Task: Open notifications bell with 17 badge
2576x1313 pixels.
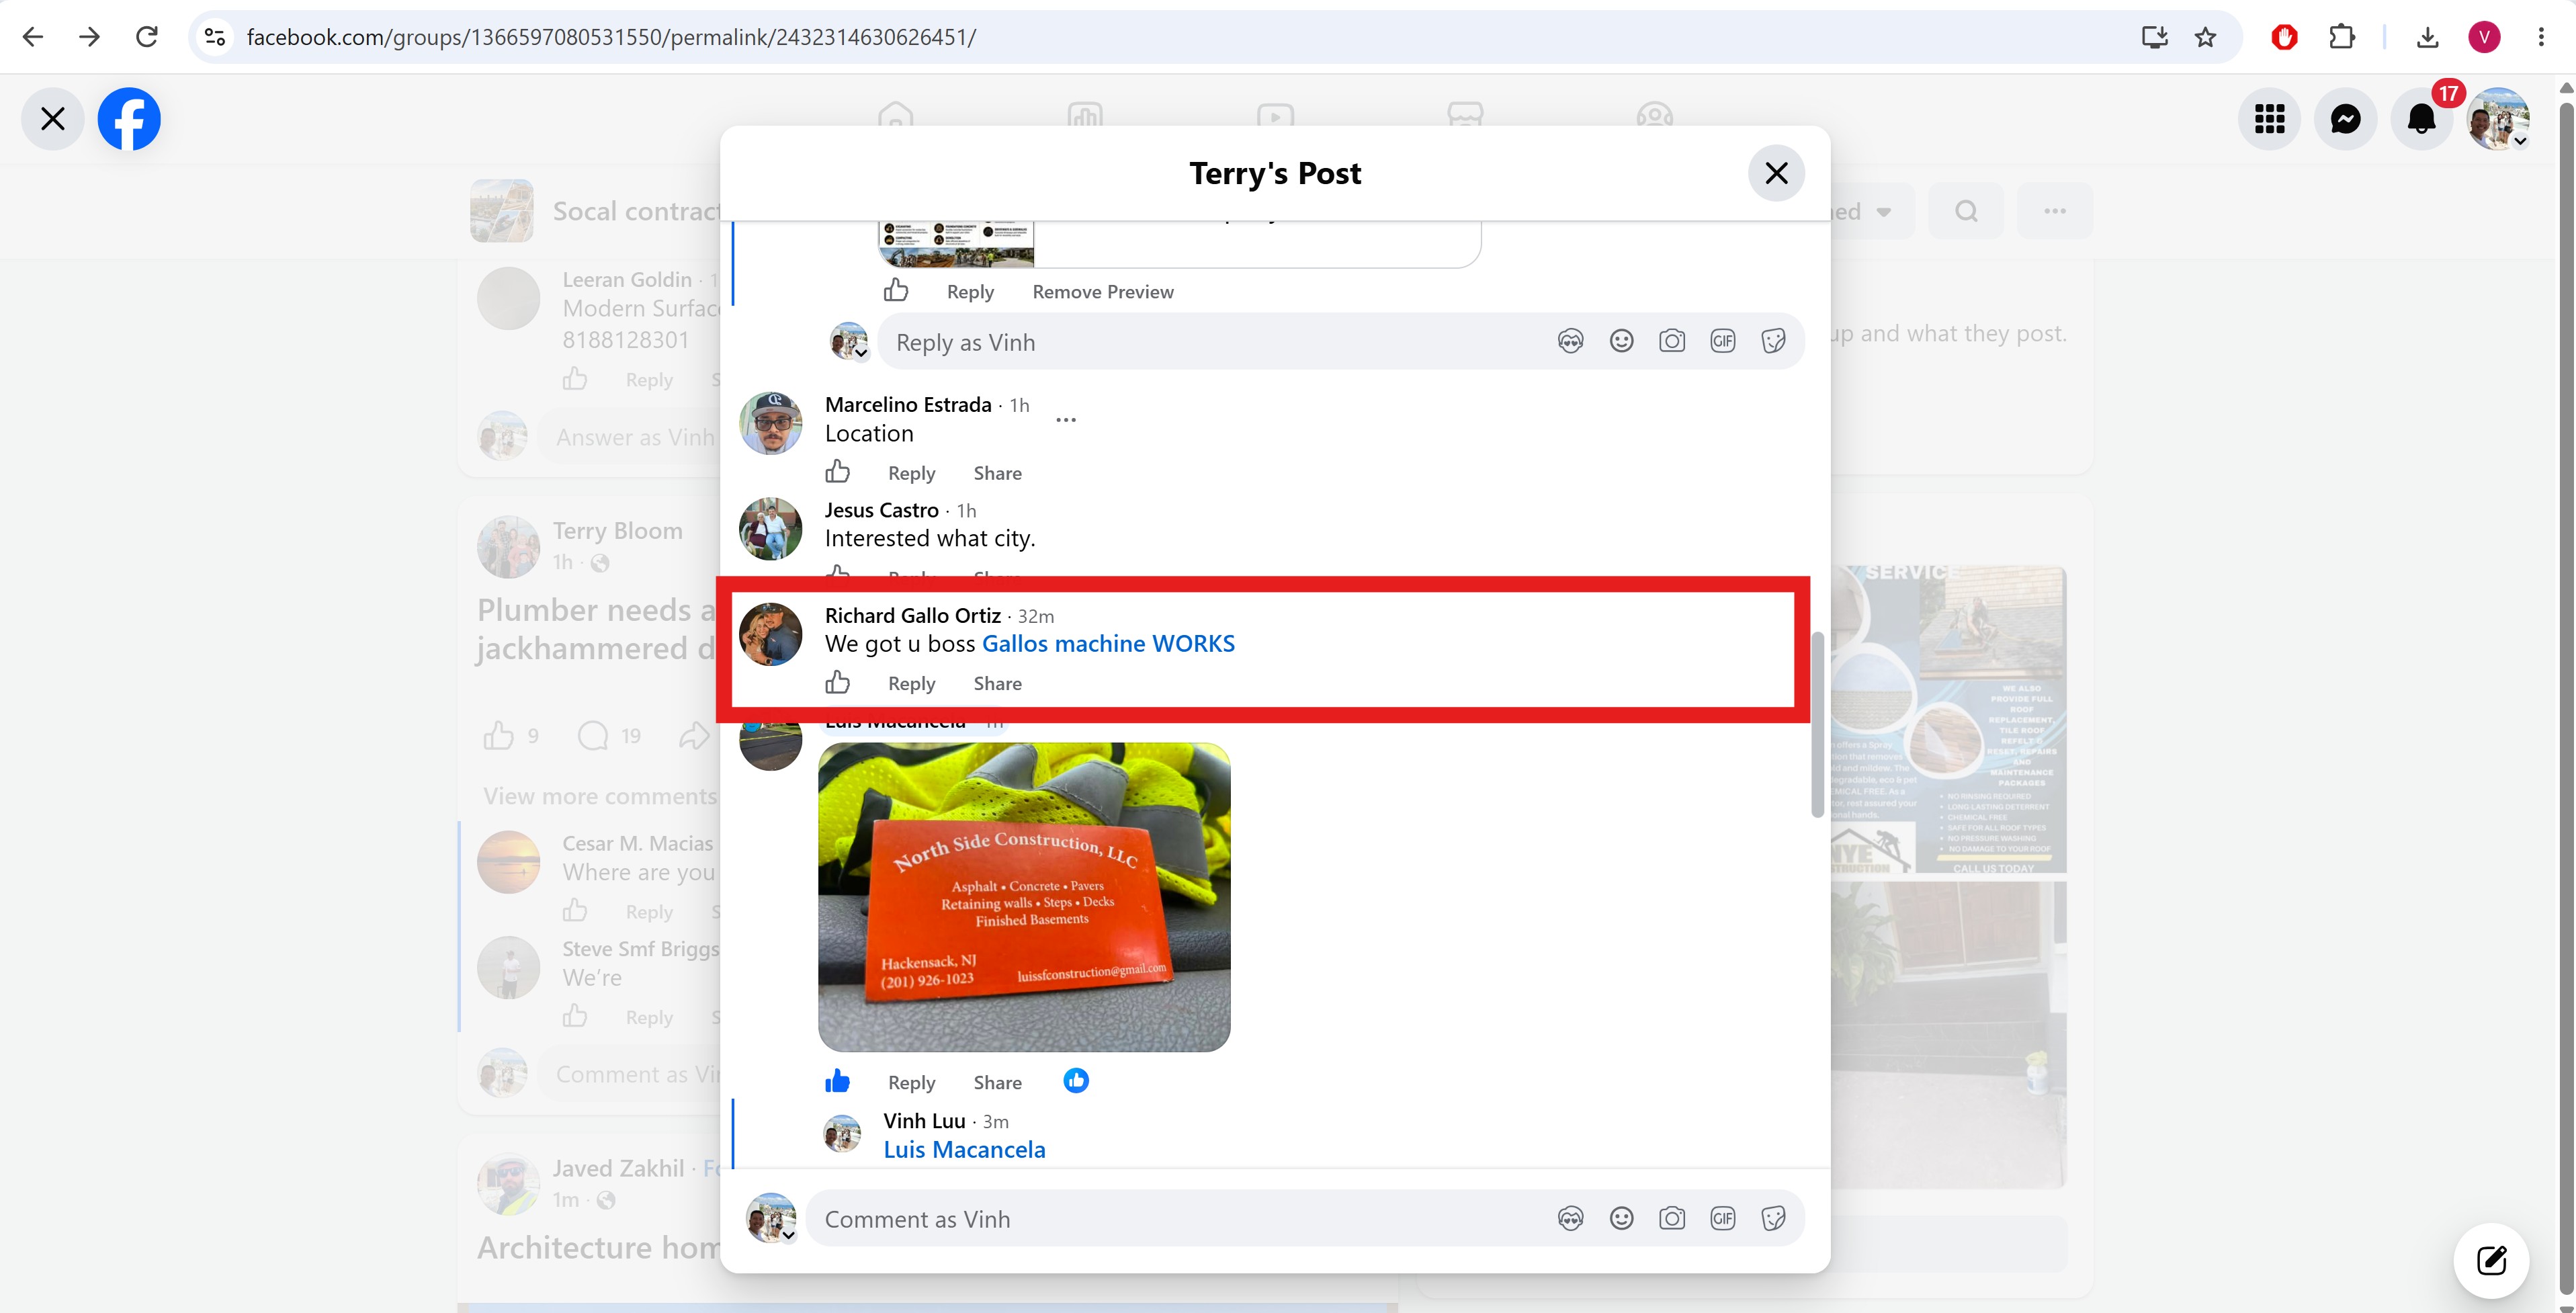Action: [2422, 119]
